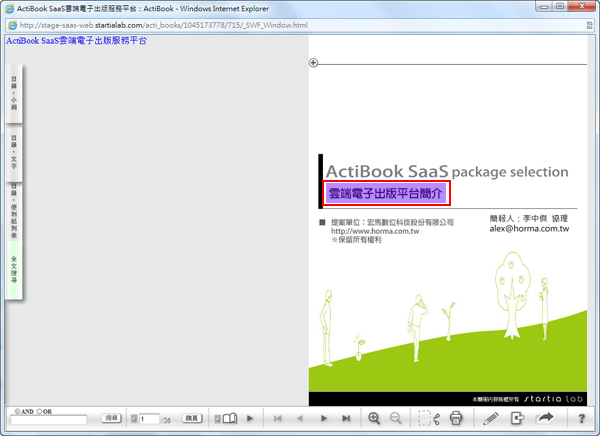Click the startia lab logo on page

553,399
